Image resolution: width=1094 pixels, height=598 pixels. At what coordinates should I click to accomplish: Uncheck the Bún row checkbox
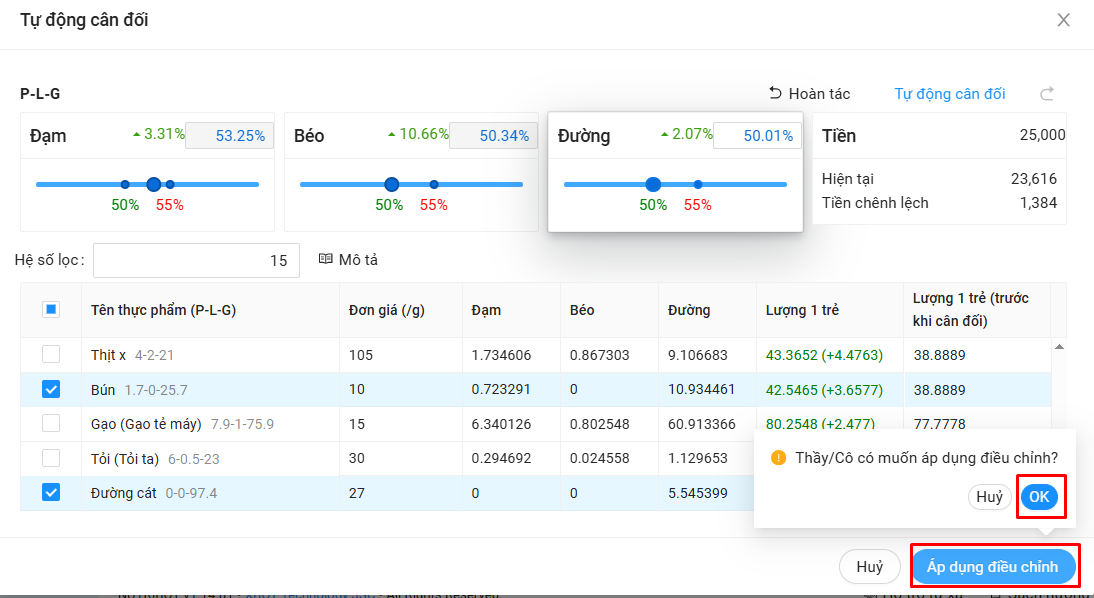[51, 389]
